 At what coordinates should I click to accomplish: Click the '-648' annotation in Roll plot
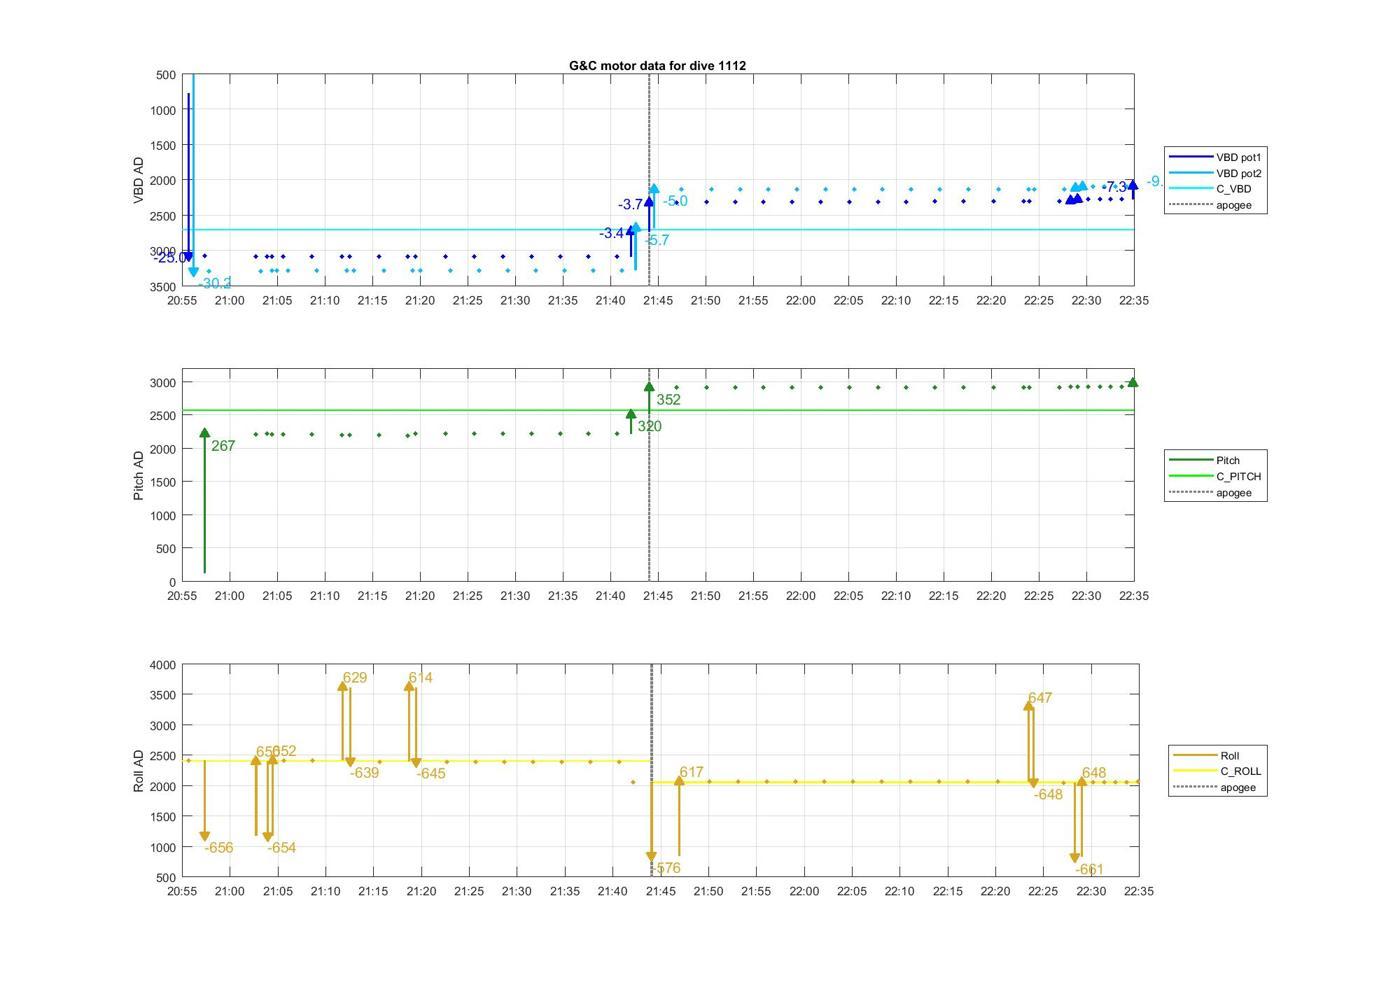click(1048, 795)
